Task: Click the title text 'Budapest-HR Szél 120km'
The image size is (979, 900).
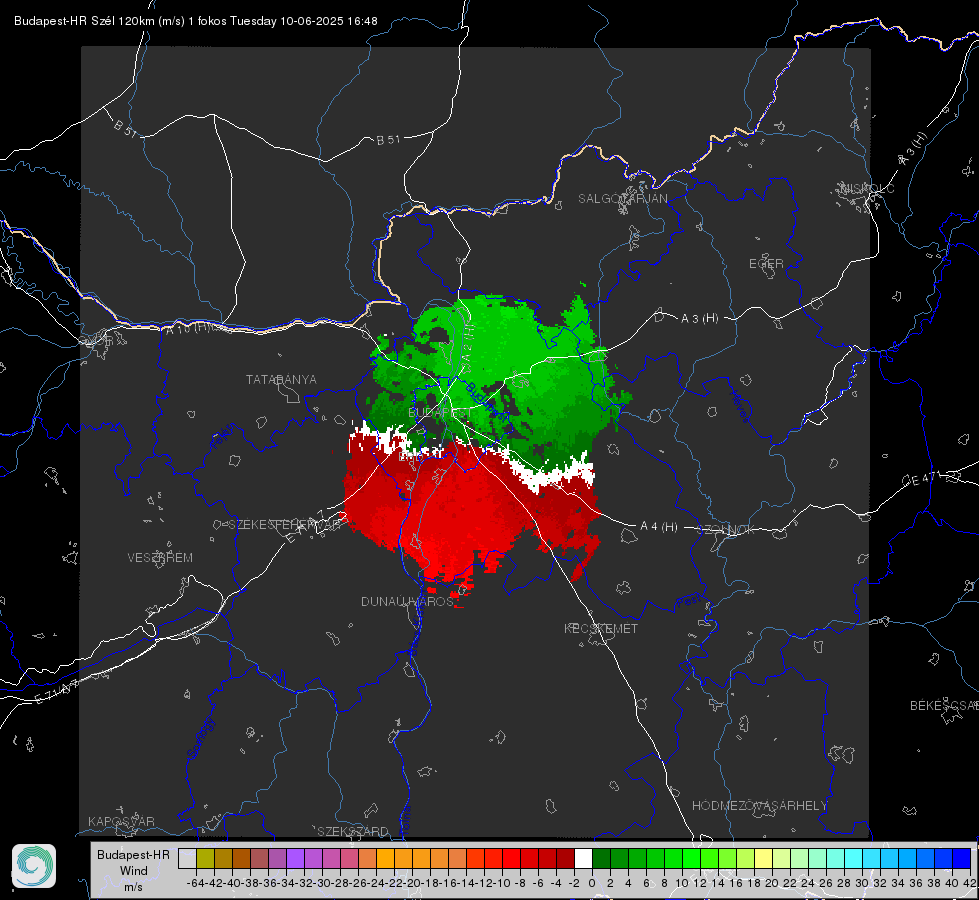Action: click(84, 21)
